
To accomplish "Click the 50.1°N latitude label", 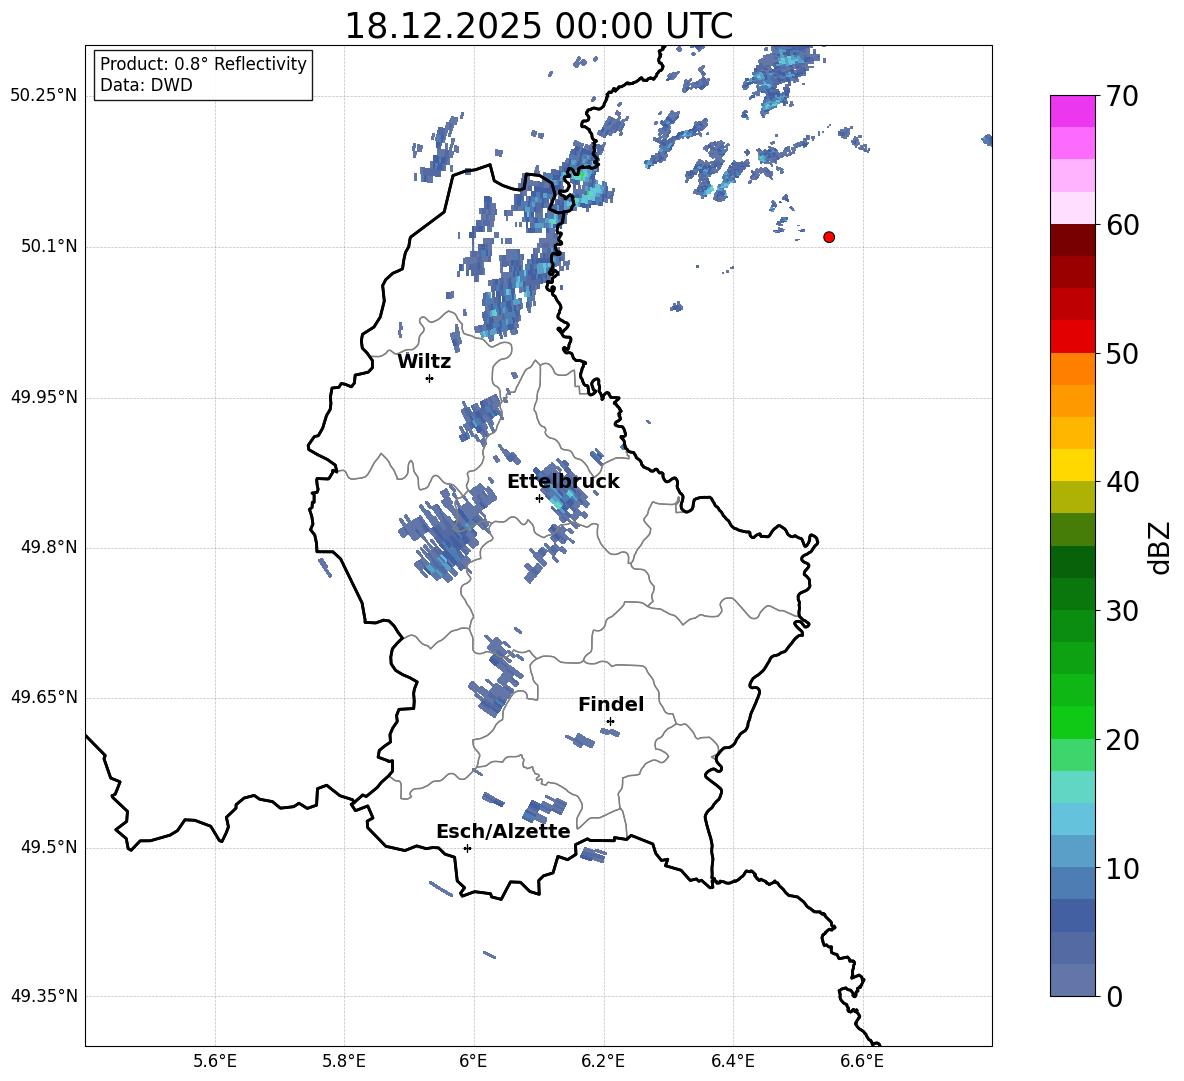I will click(49, 247).
